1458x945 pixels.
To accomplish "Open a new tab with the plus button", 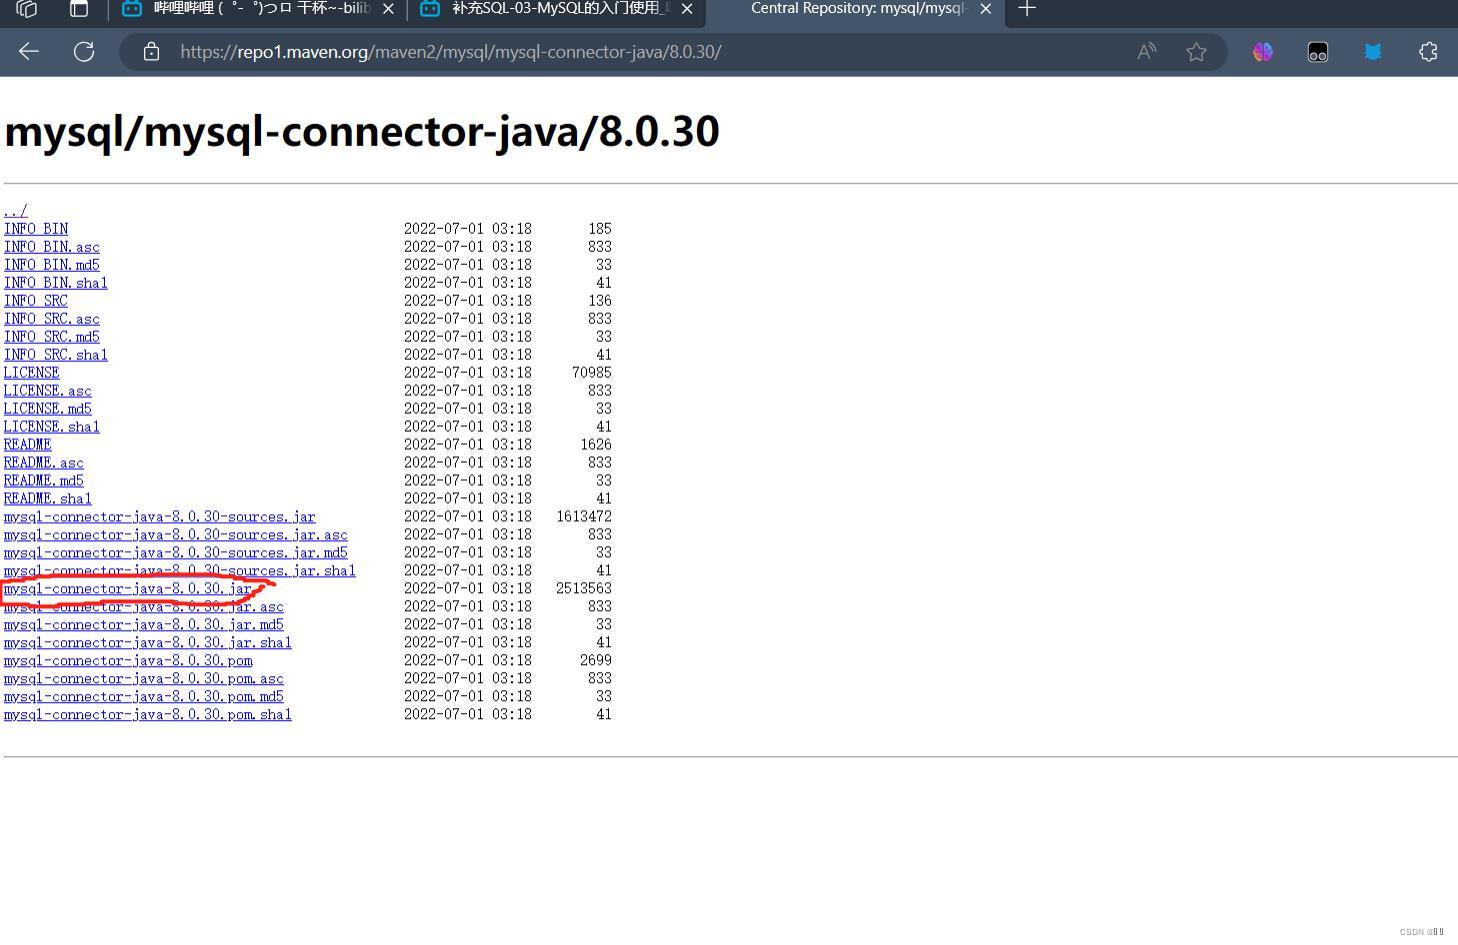I will click(1026, 10).
